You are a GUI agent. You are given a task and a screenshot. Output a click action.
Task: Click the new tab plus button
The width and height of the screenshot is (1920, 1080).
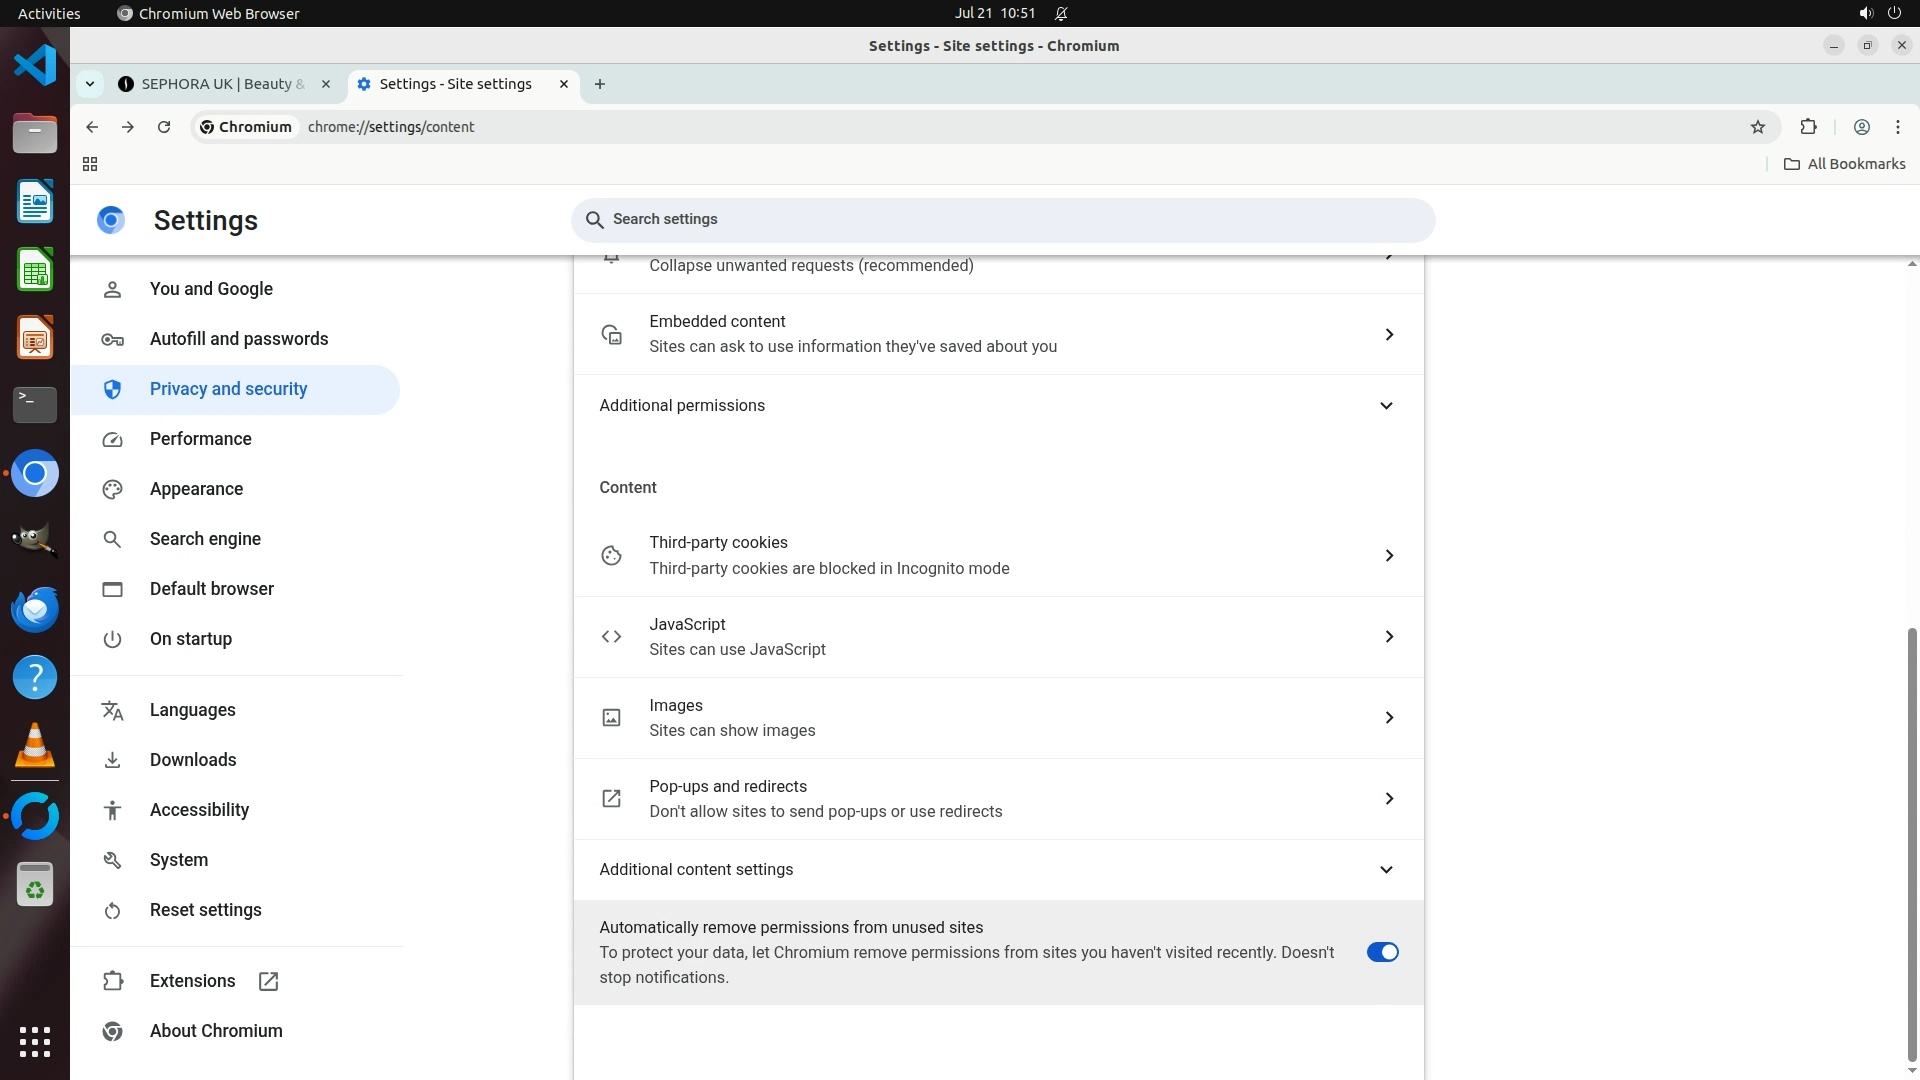click(x=600, y=84)
